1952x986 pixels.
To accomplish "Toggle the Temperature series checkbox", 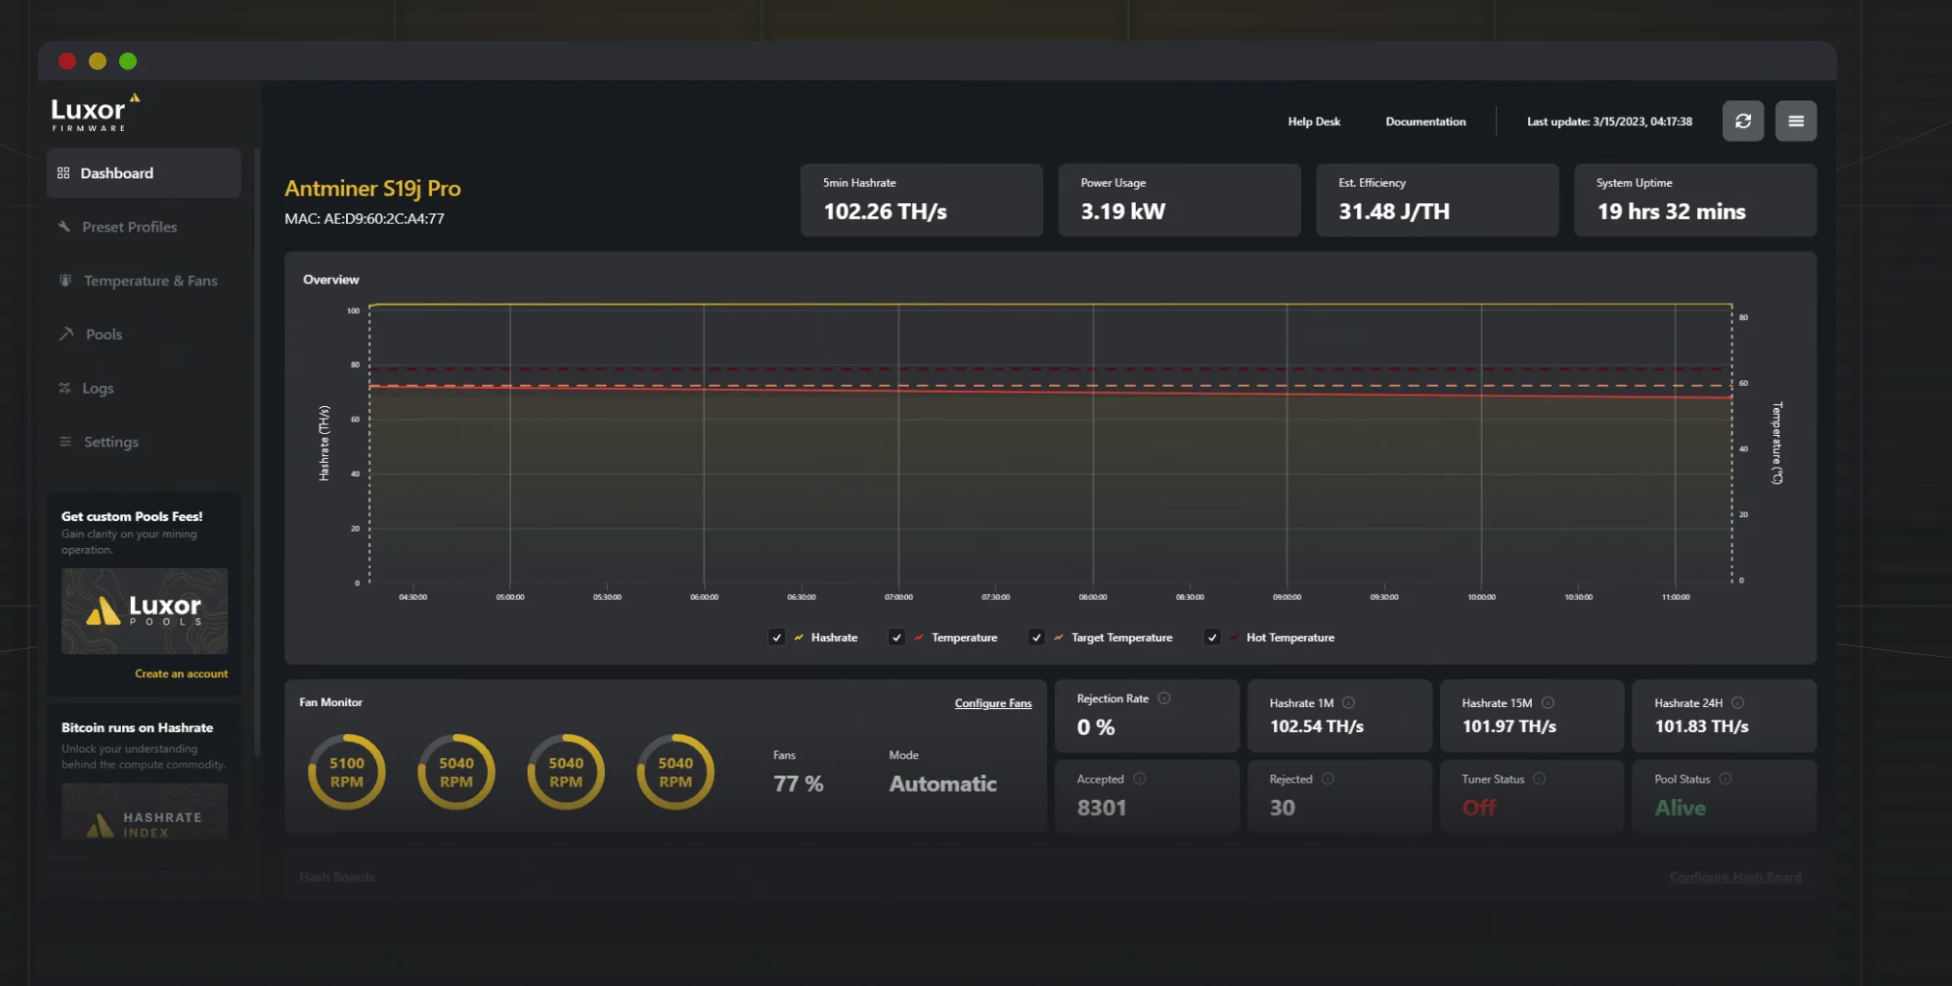I will [x=897, y=637].
